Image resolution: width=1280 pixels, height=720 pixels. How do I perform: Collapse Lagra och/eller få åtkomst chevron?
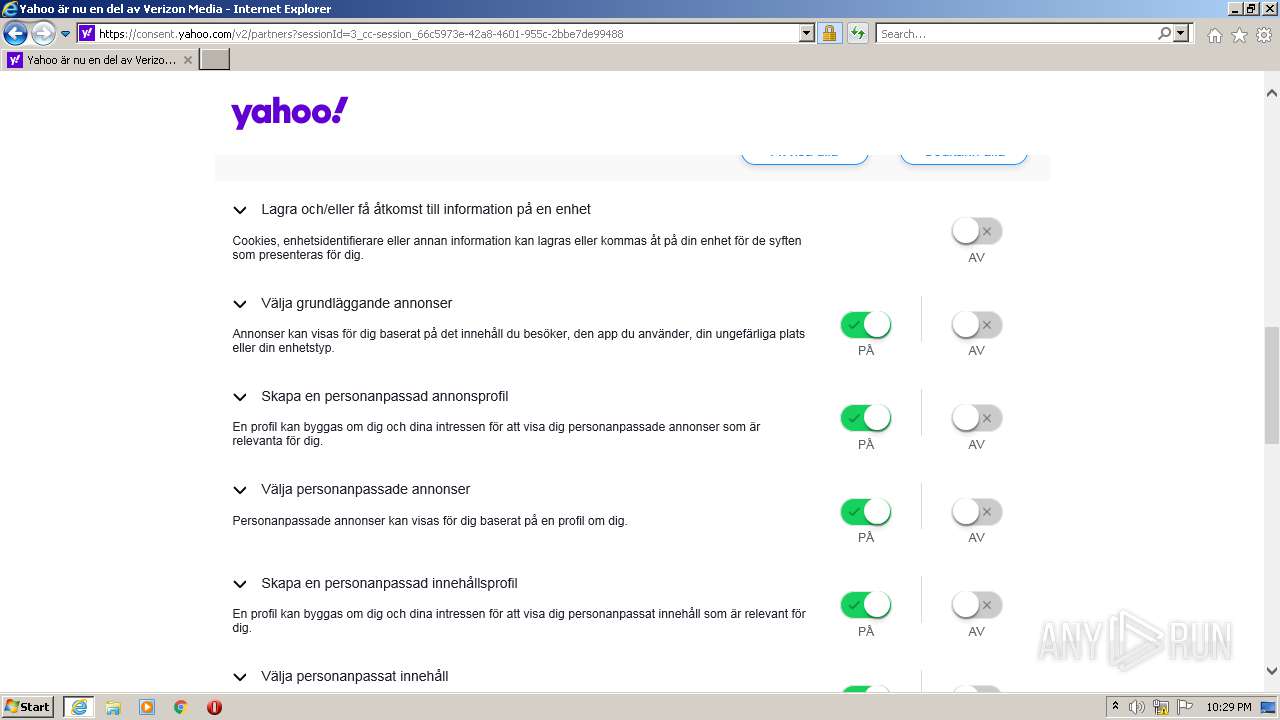click(x=240, y=210)
